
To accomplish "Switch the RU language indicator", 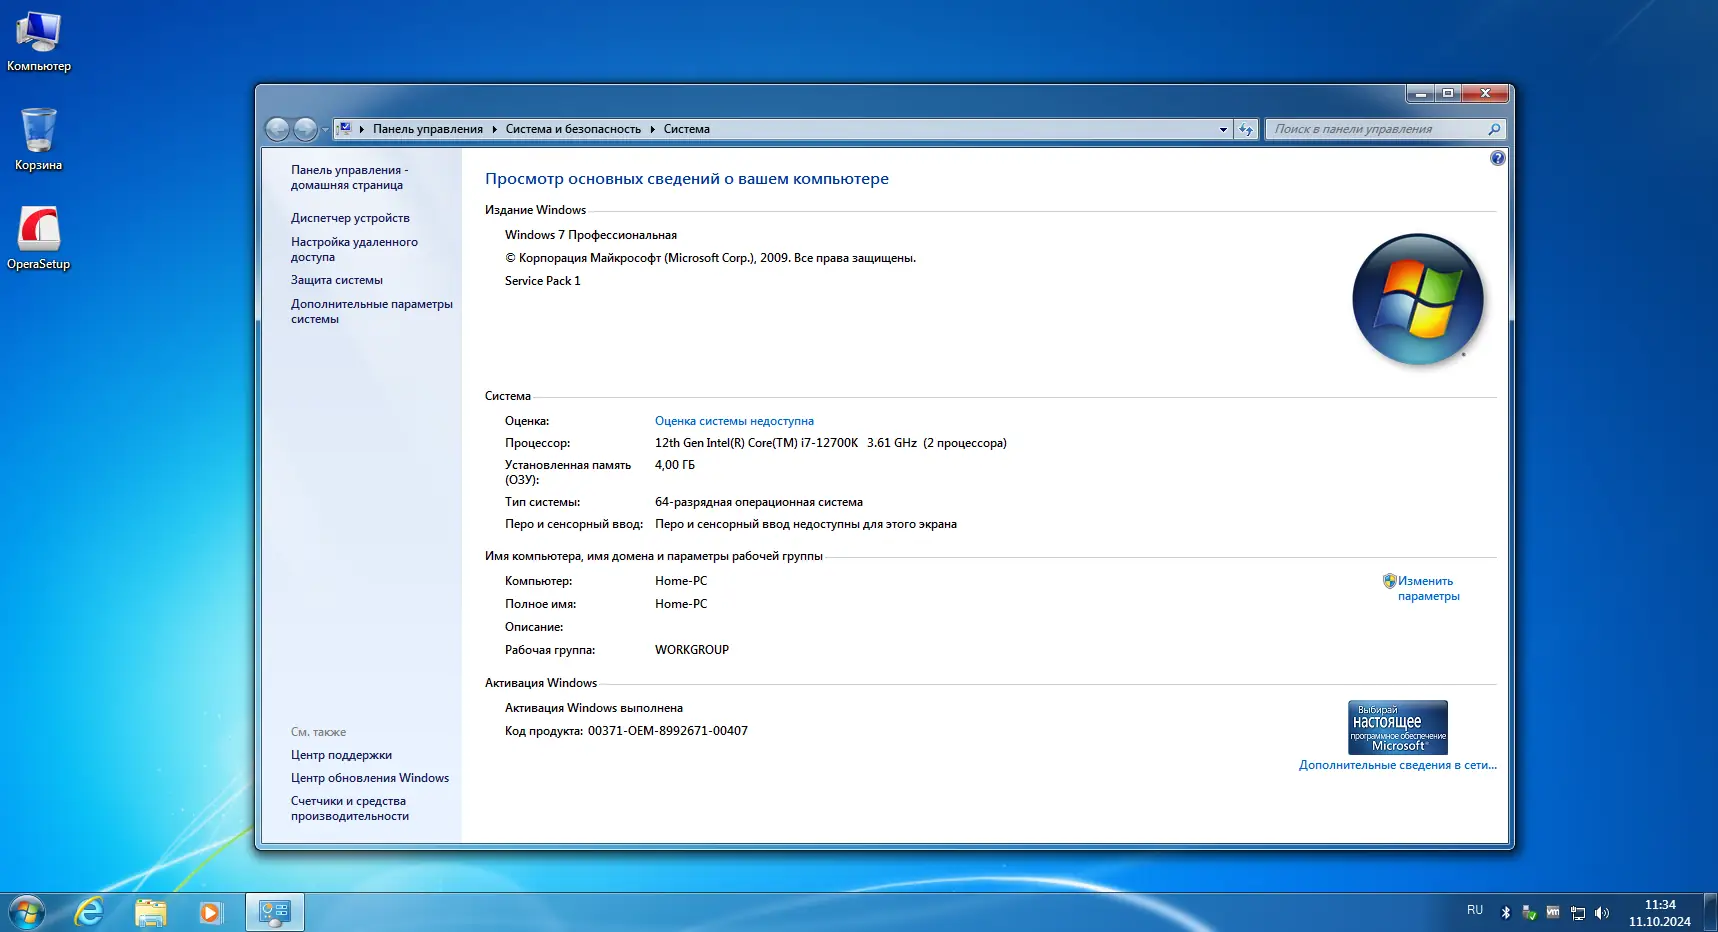I will [x=1474, y=910].
